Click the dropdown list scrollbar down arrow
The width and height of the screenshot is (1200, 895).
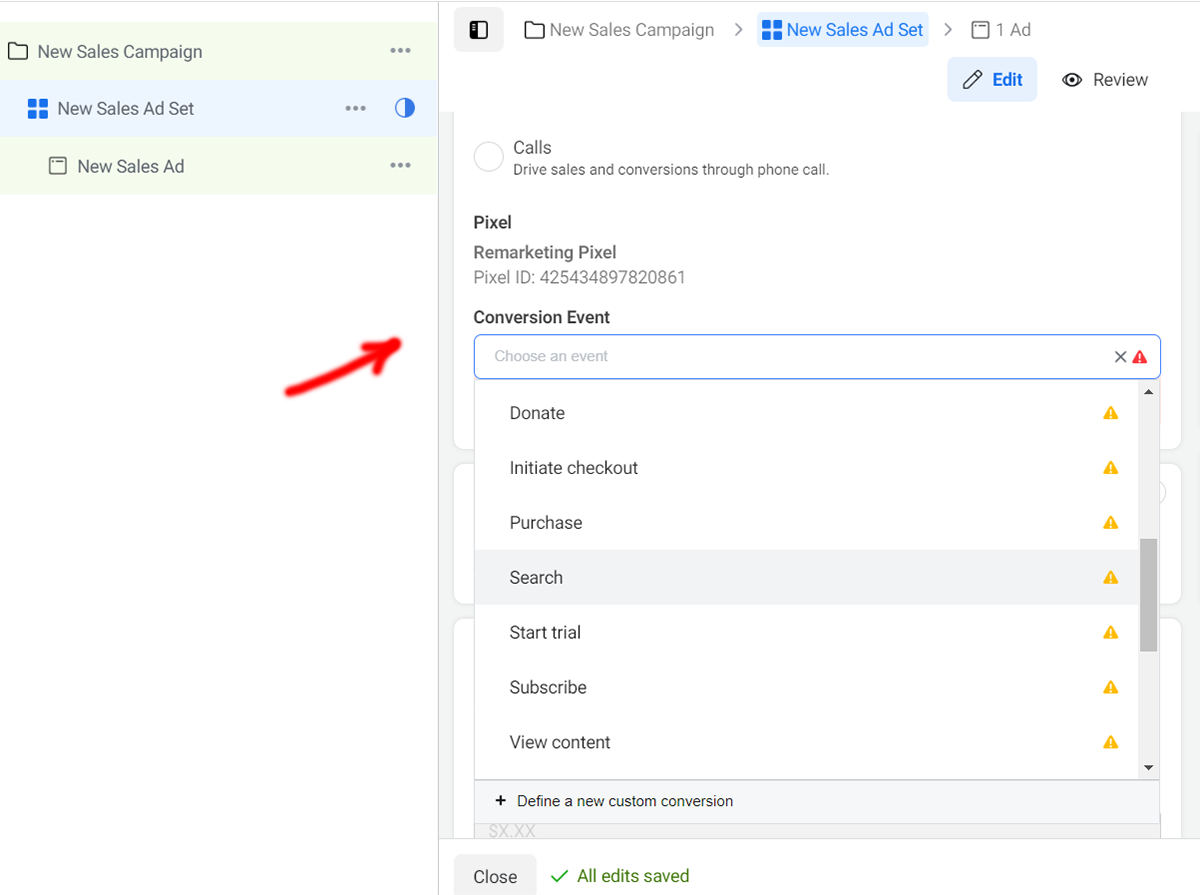click(1149, 768)
